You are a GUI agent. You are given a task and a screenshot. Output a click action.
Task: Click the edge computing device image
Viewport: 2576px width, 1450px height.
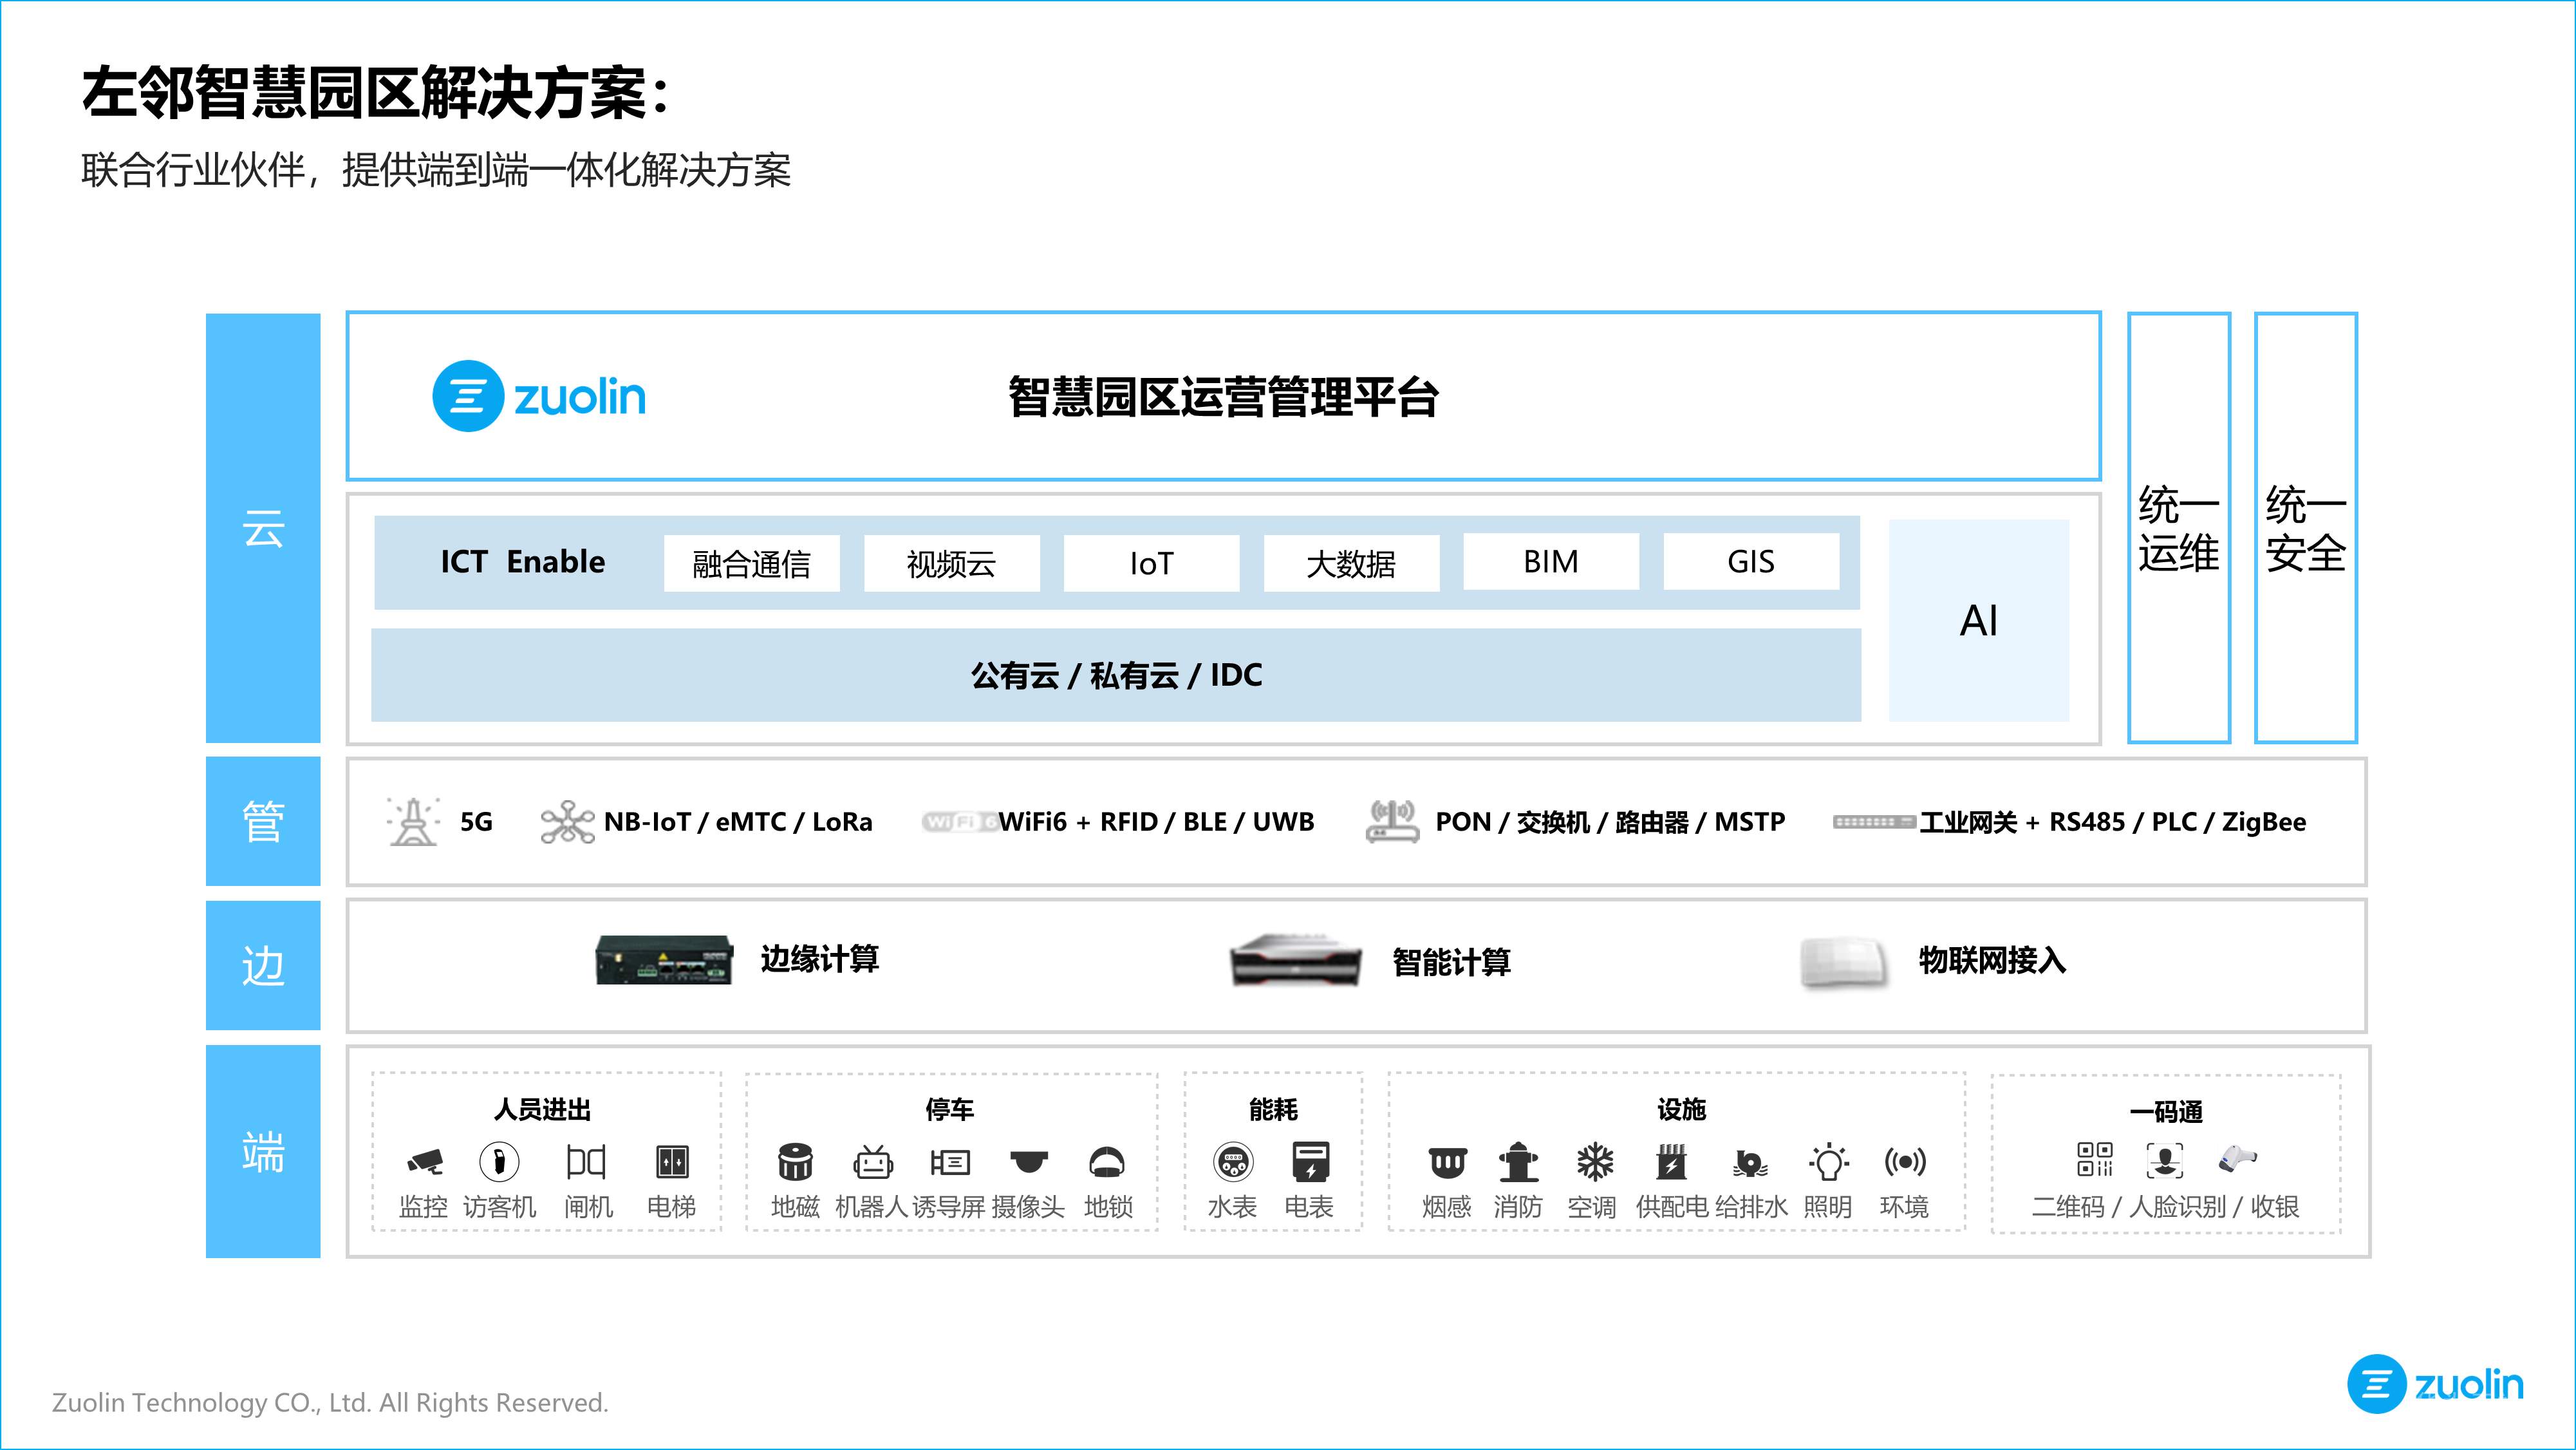tap(664, 960)
